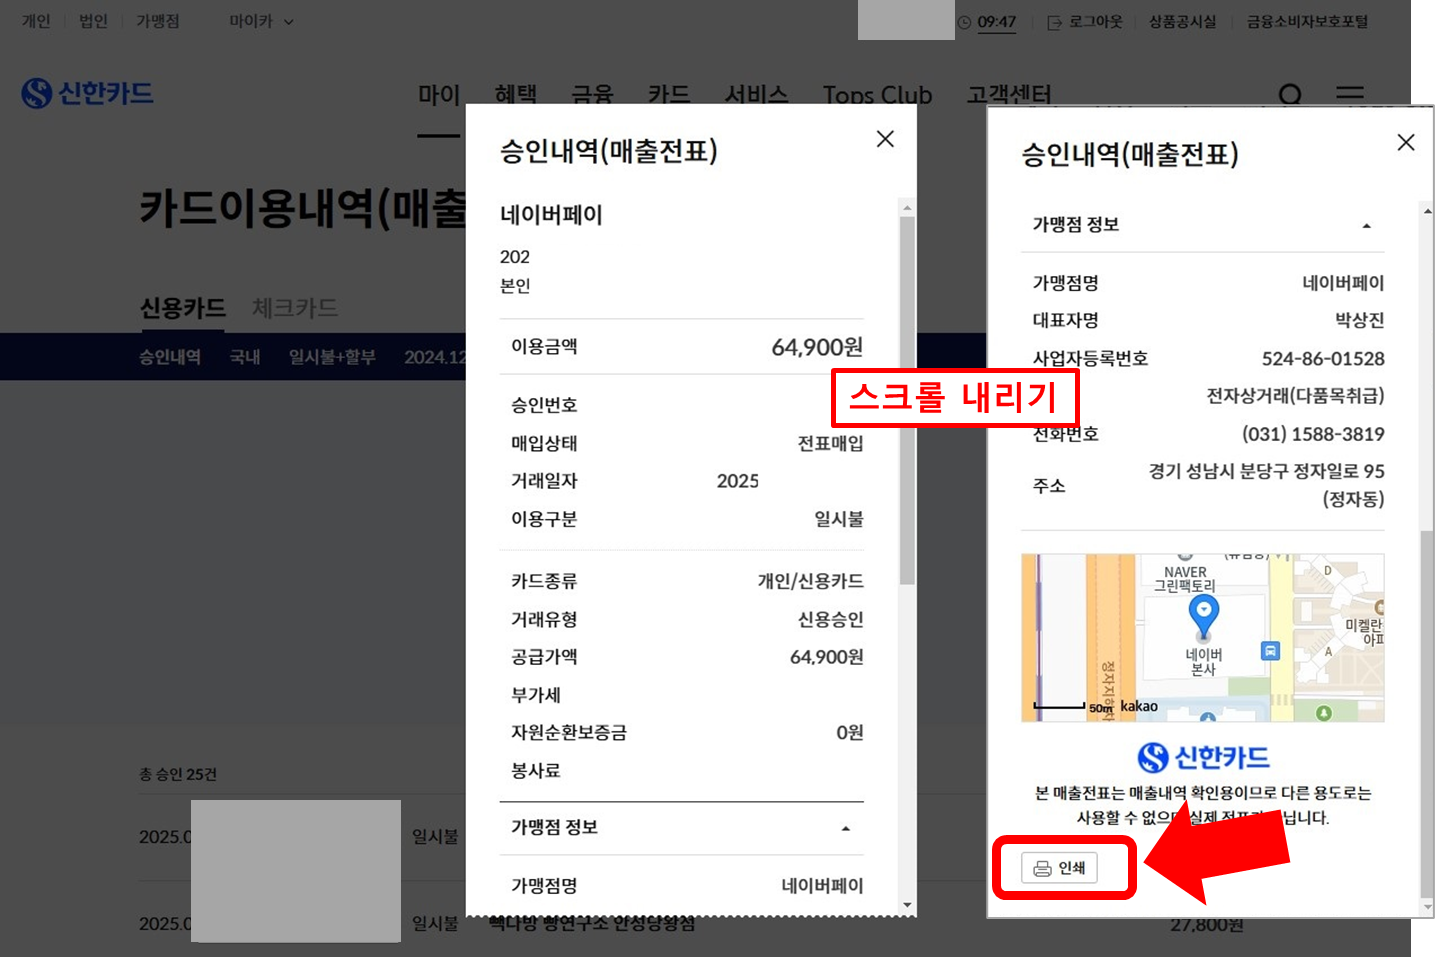Open the 고객센터 main menu

tap(1009, 95)
